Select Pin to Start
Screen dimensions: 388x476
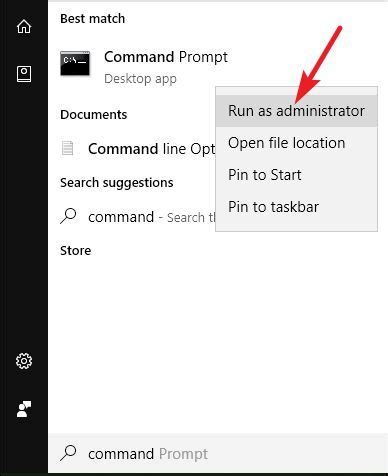(296, 175)
